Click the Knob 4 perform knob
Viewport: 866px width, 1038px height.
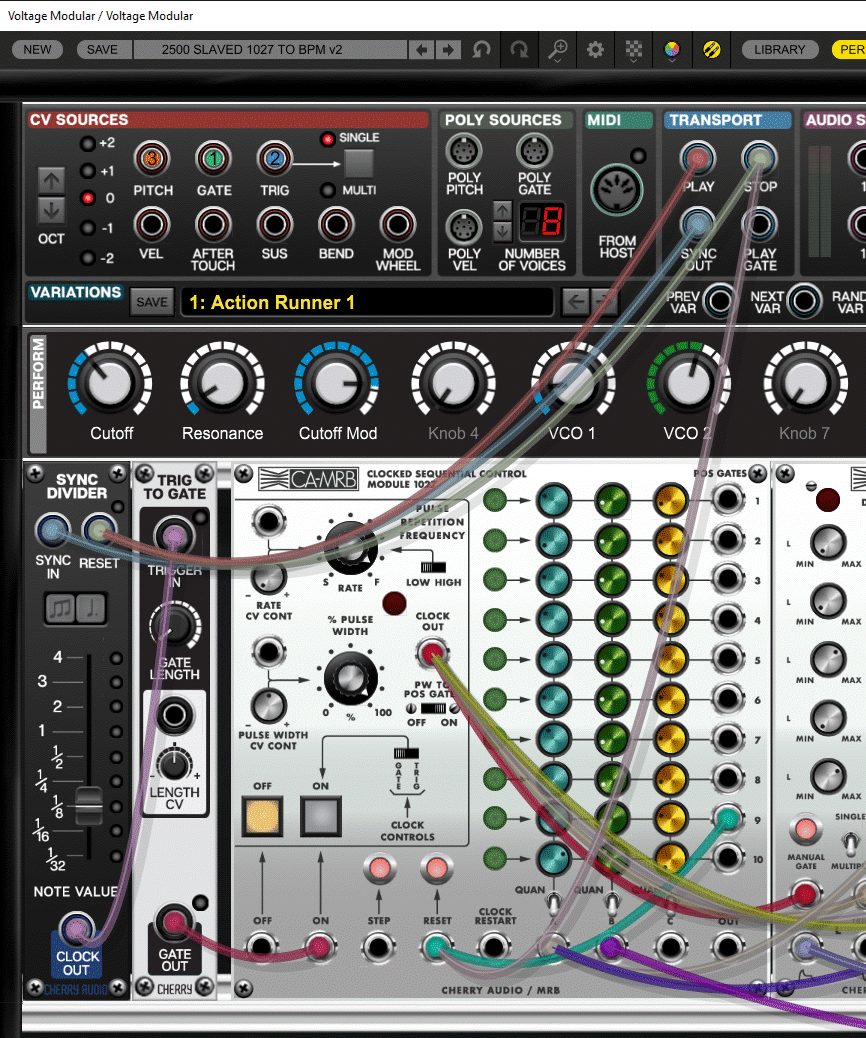pyautogui.click(x=454, y=383)
